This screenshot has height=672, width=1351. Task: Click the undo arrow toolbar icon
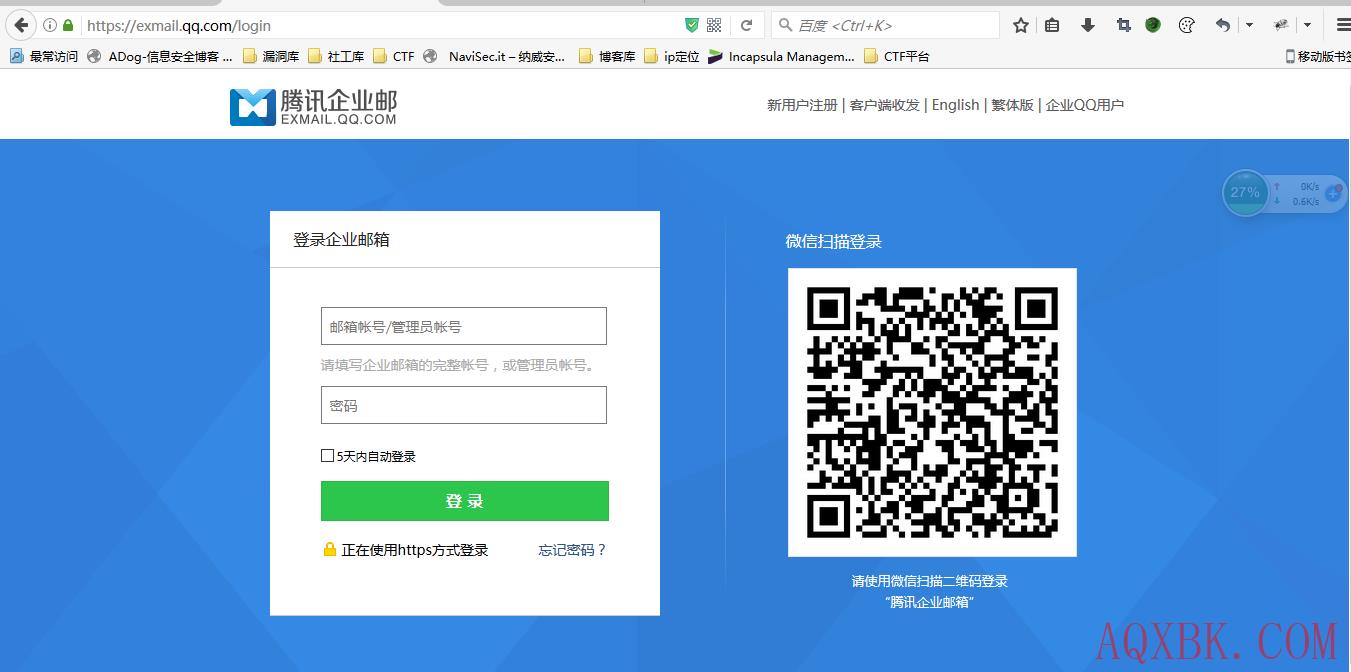[1222, 25]
